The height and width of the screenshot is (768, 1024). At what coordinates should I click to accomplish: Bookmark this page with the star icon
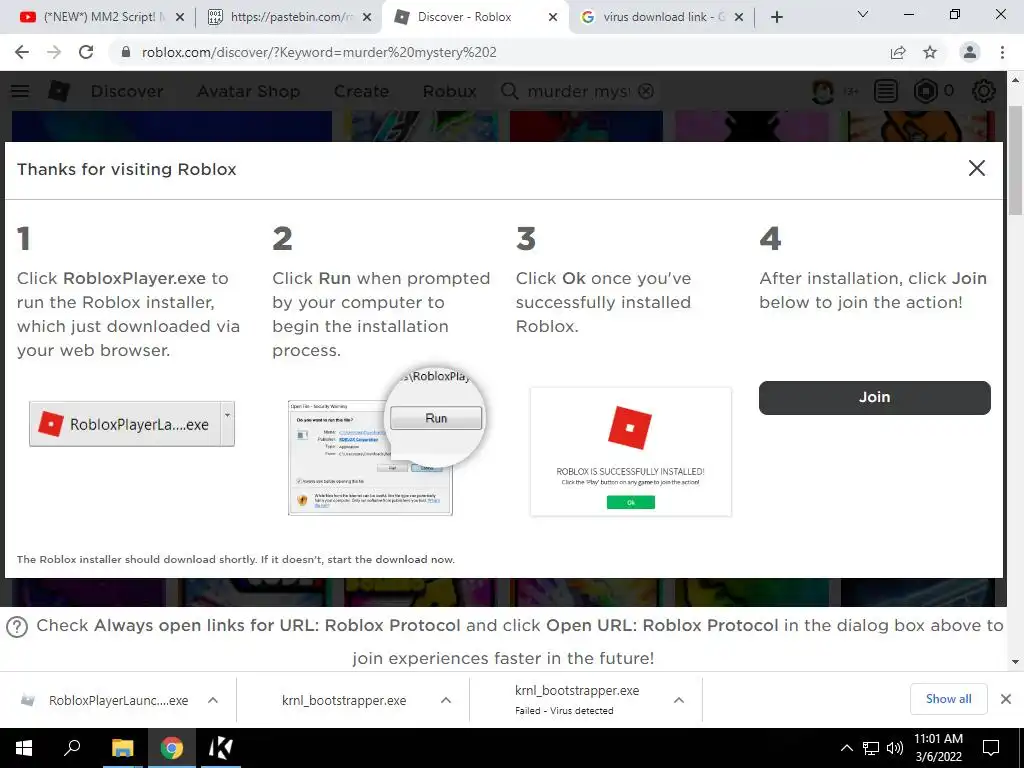point(930,52)
